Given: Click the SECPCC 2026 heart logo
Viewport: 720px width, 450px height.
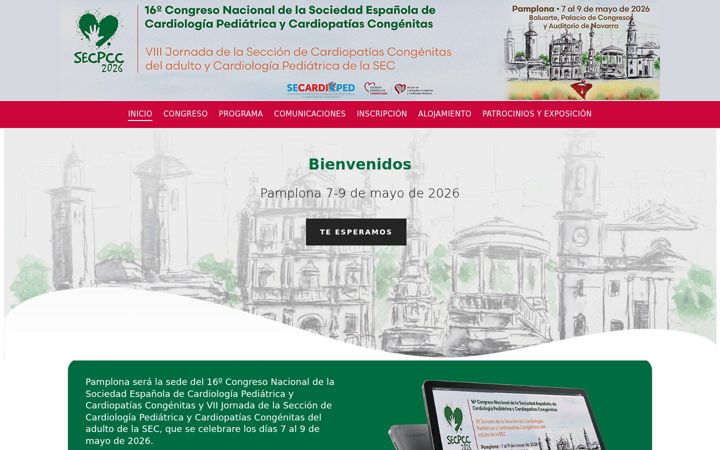Looking at the screenshot, I should pos(99,42).
